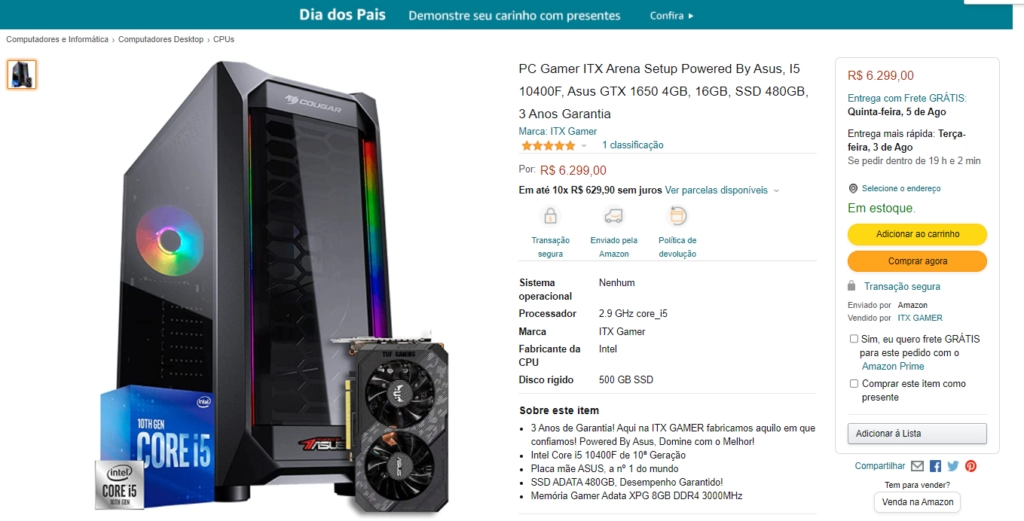The image size is (1024, 521).
Task: Click the Política de devolução icon
Action: pos(677,216)
